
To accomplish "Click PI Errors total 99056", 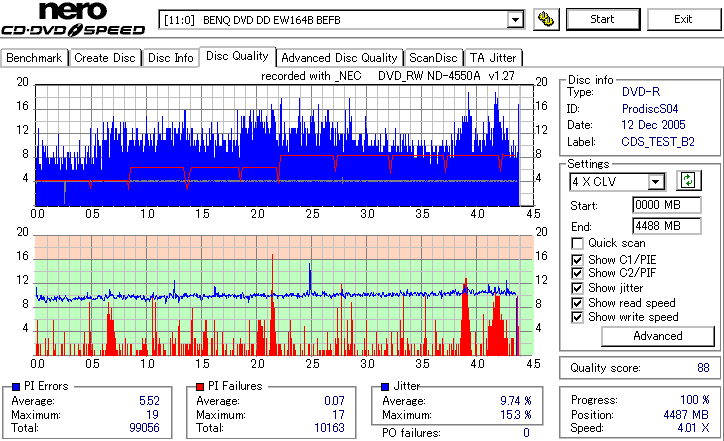I will (x=145, y=428).
